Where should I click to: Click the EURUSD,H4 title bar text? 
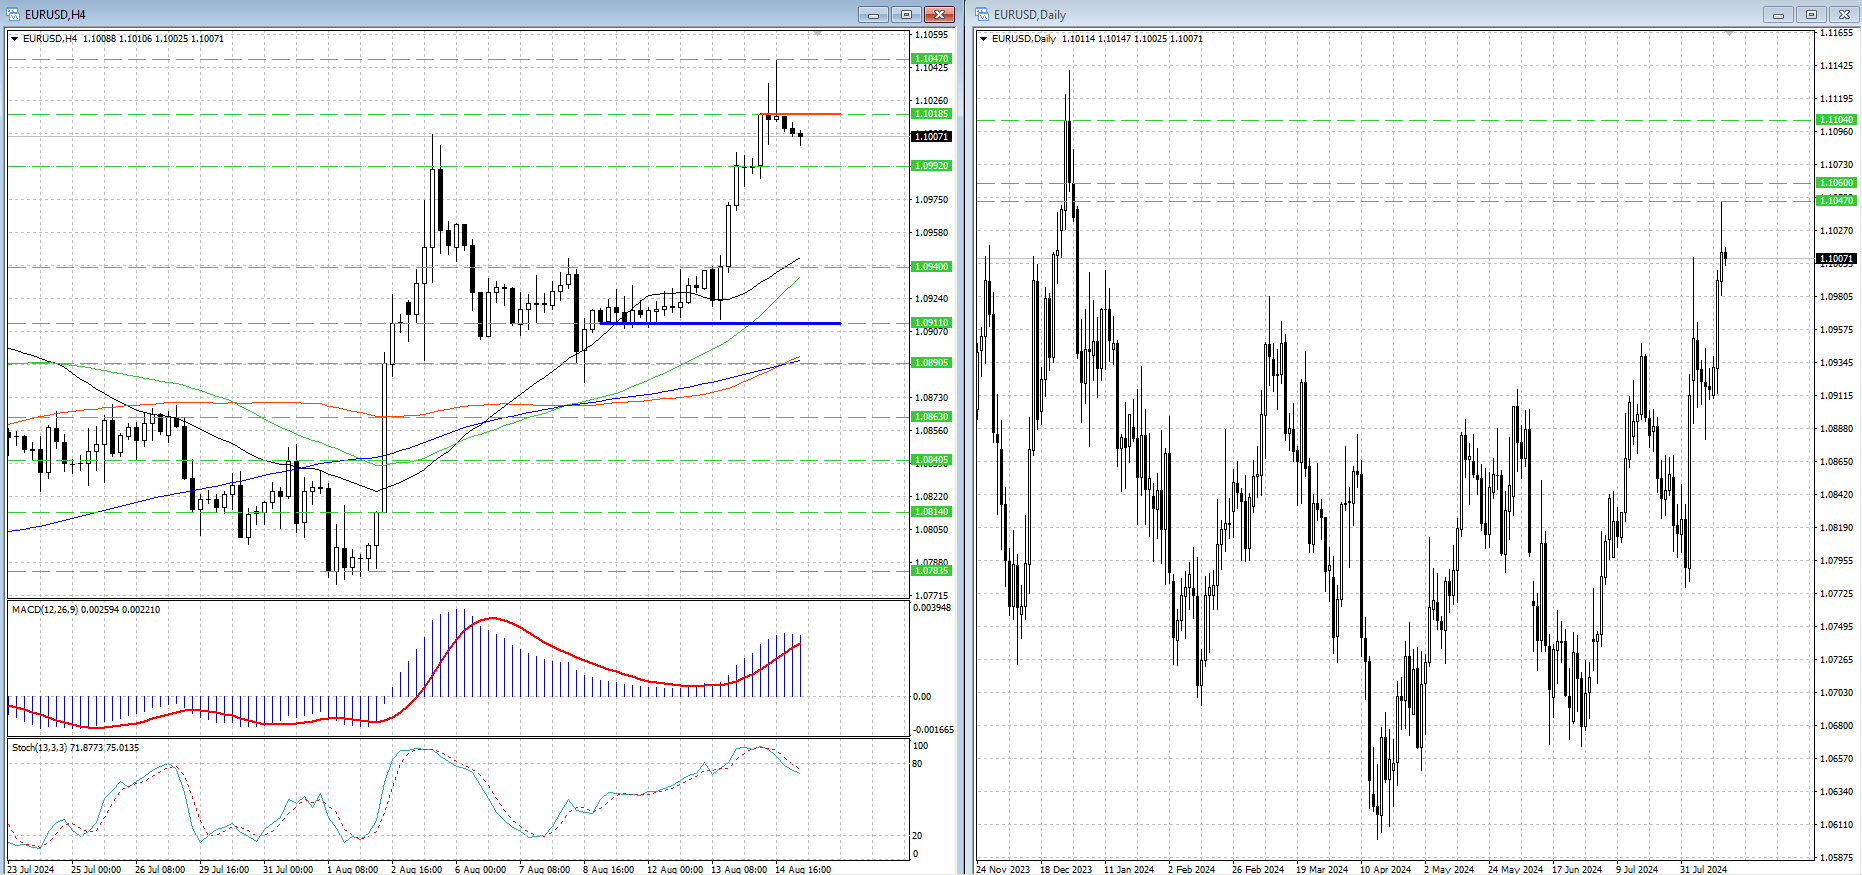(x=55, y=15)
